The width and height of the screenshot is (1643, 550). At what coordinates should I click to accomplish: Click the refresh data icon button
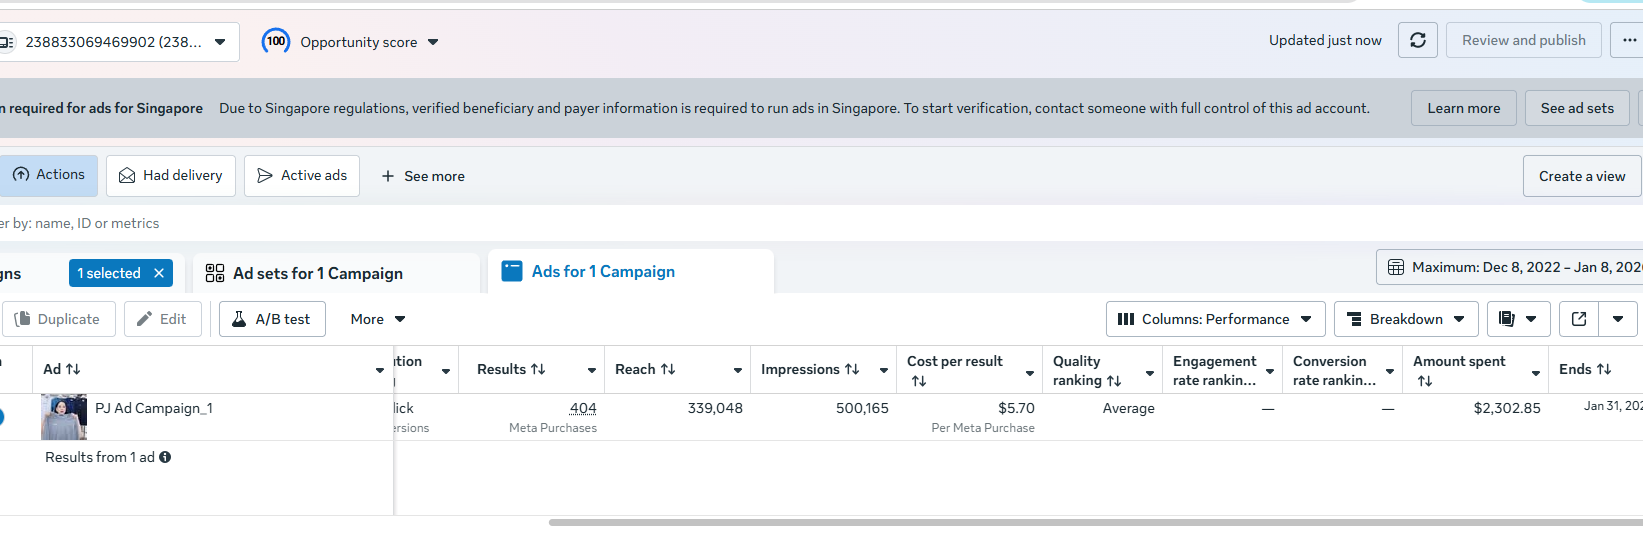point(1417,40)
